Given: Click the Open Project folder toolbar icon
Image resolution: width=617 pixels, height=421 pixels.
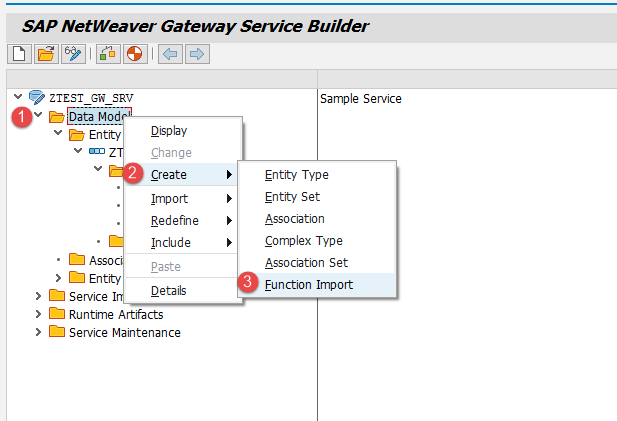Looking at the screenshot, I should [45, 53].
